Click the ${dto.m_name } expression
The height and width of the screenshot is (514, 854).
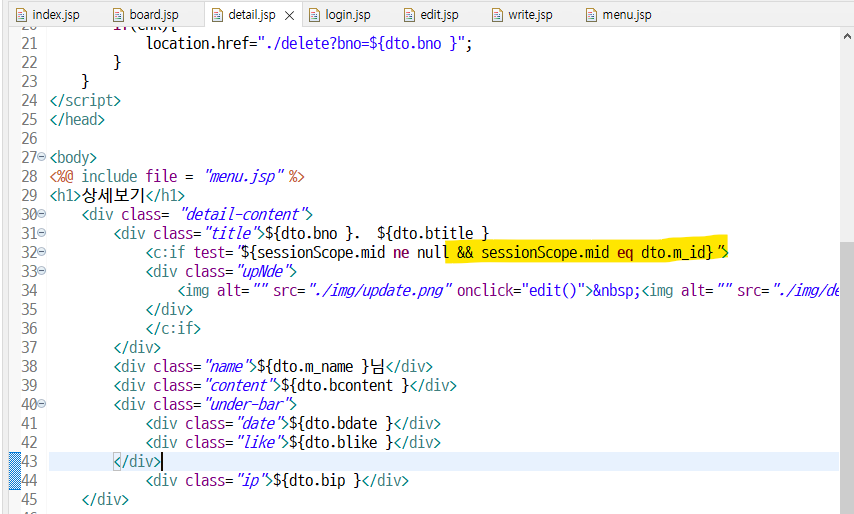pos(313,366)
